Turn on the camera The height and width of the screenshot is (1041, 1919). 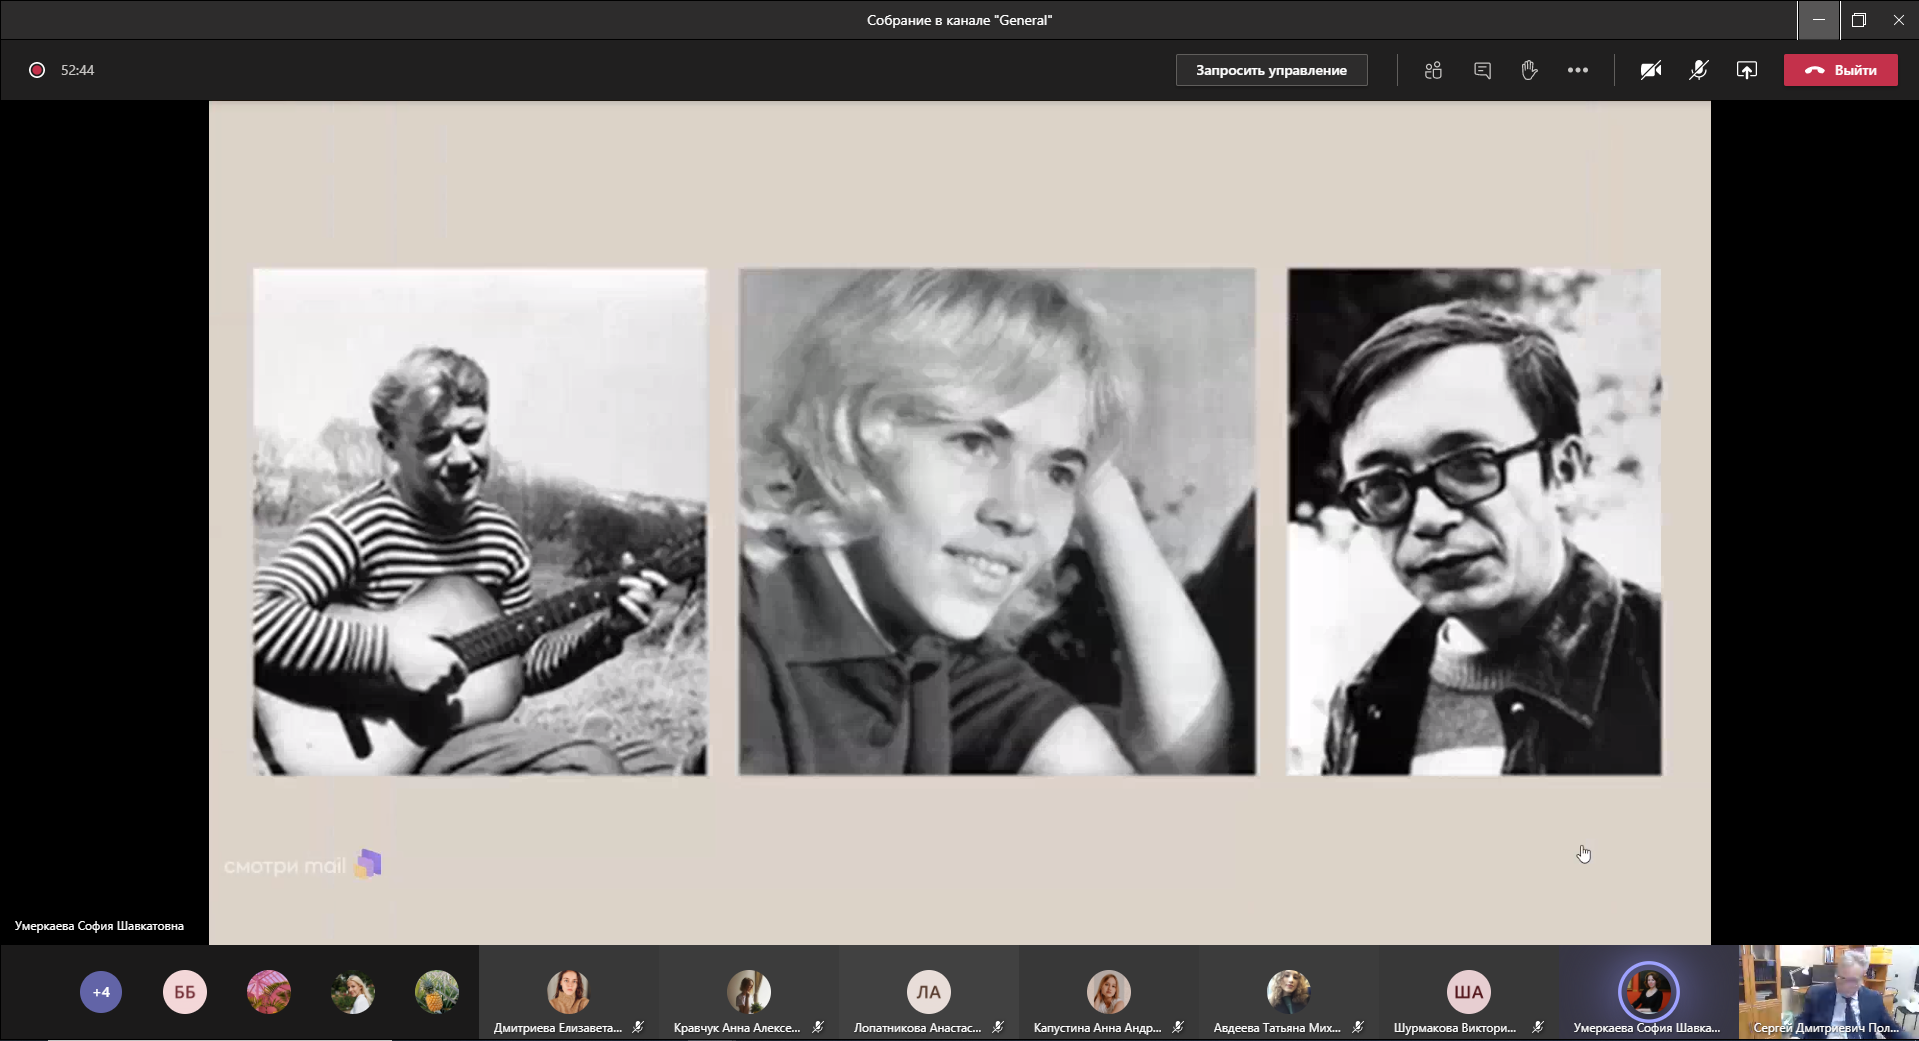point(1650,70)
